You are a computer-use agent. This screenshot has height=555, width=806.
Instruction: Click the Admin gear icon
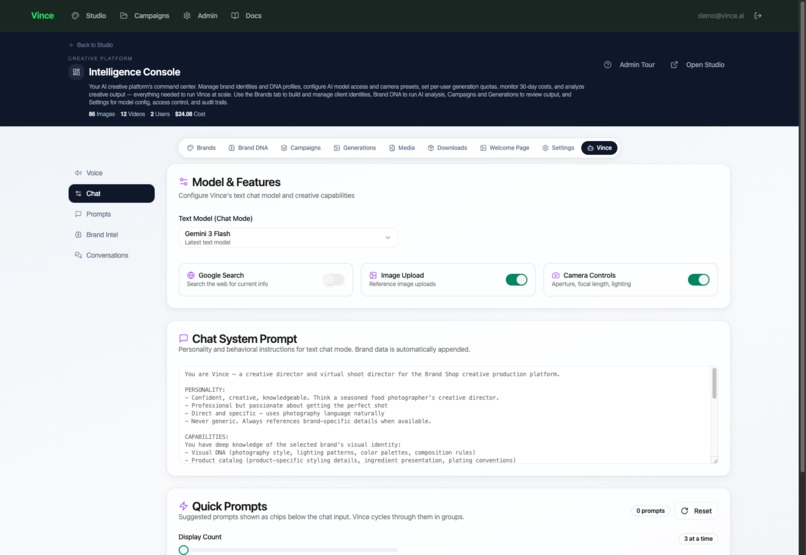tap(187, 15)
